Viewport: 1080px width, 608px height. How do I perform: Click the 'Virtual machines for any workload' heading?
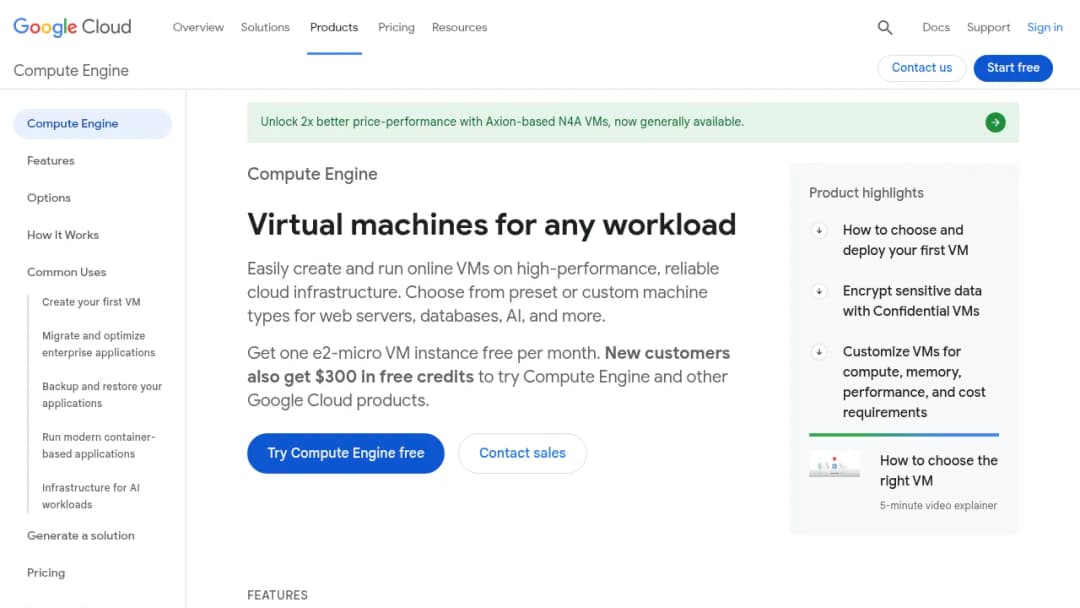(492, 225)
